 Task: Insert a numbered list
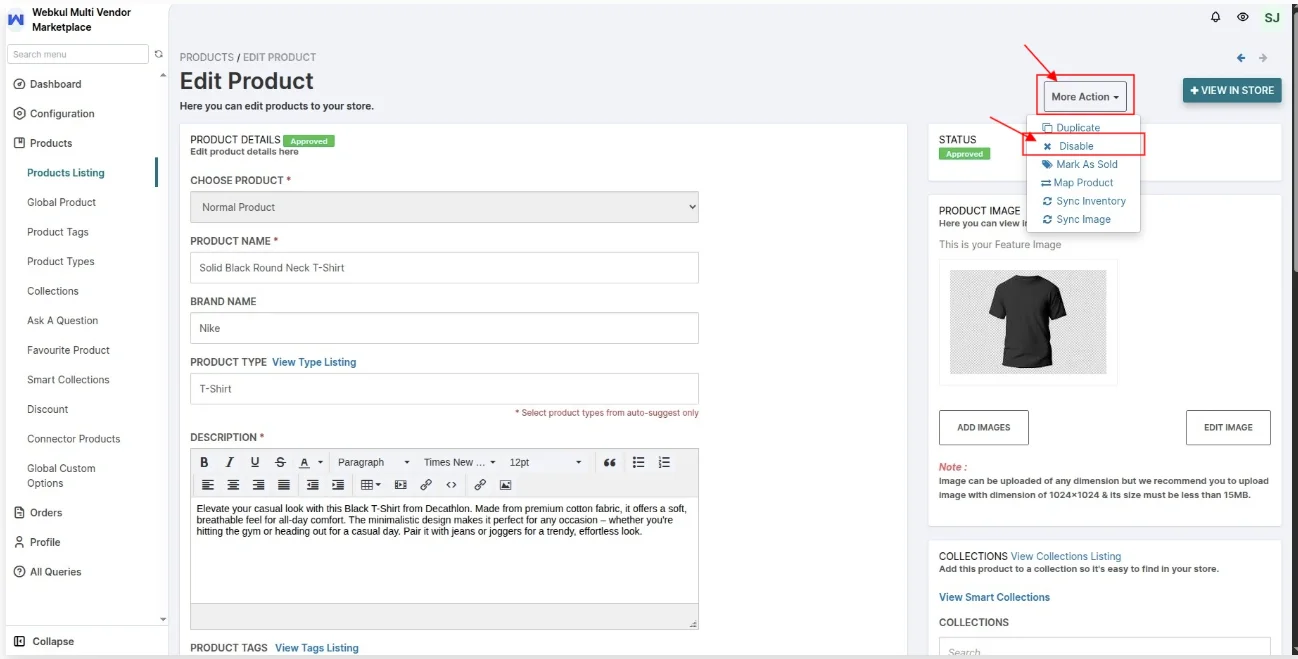tap(664, 462)
